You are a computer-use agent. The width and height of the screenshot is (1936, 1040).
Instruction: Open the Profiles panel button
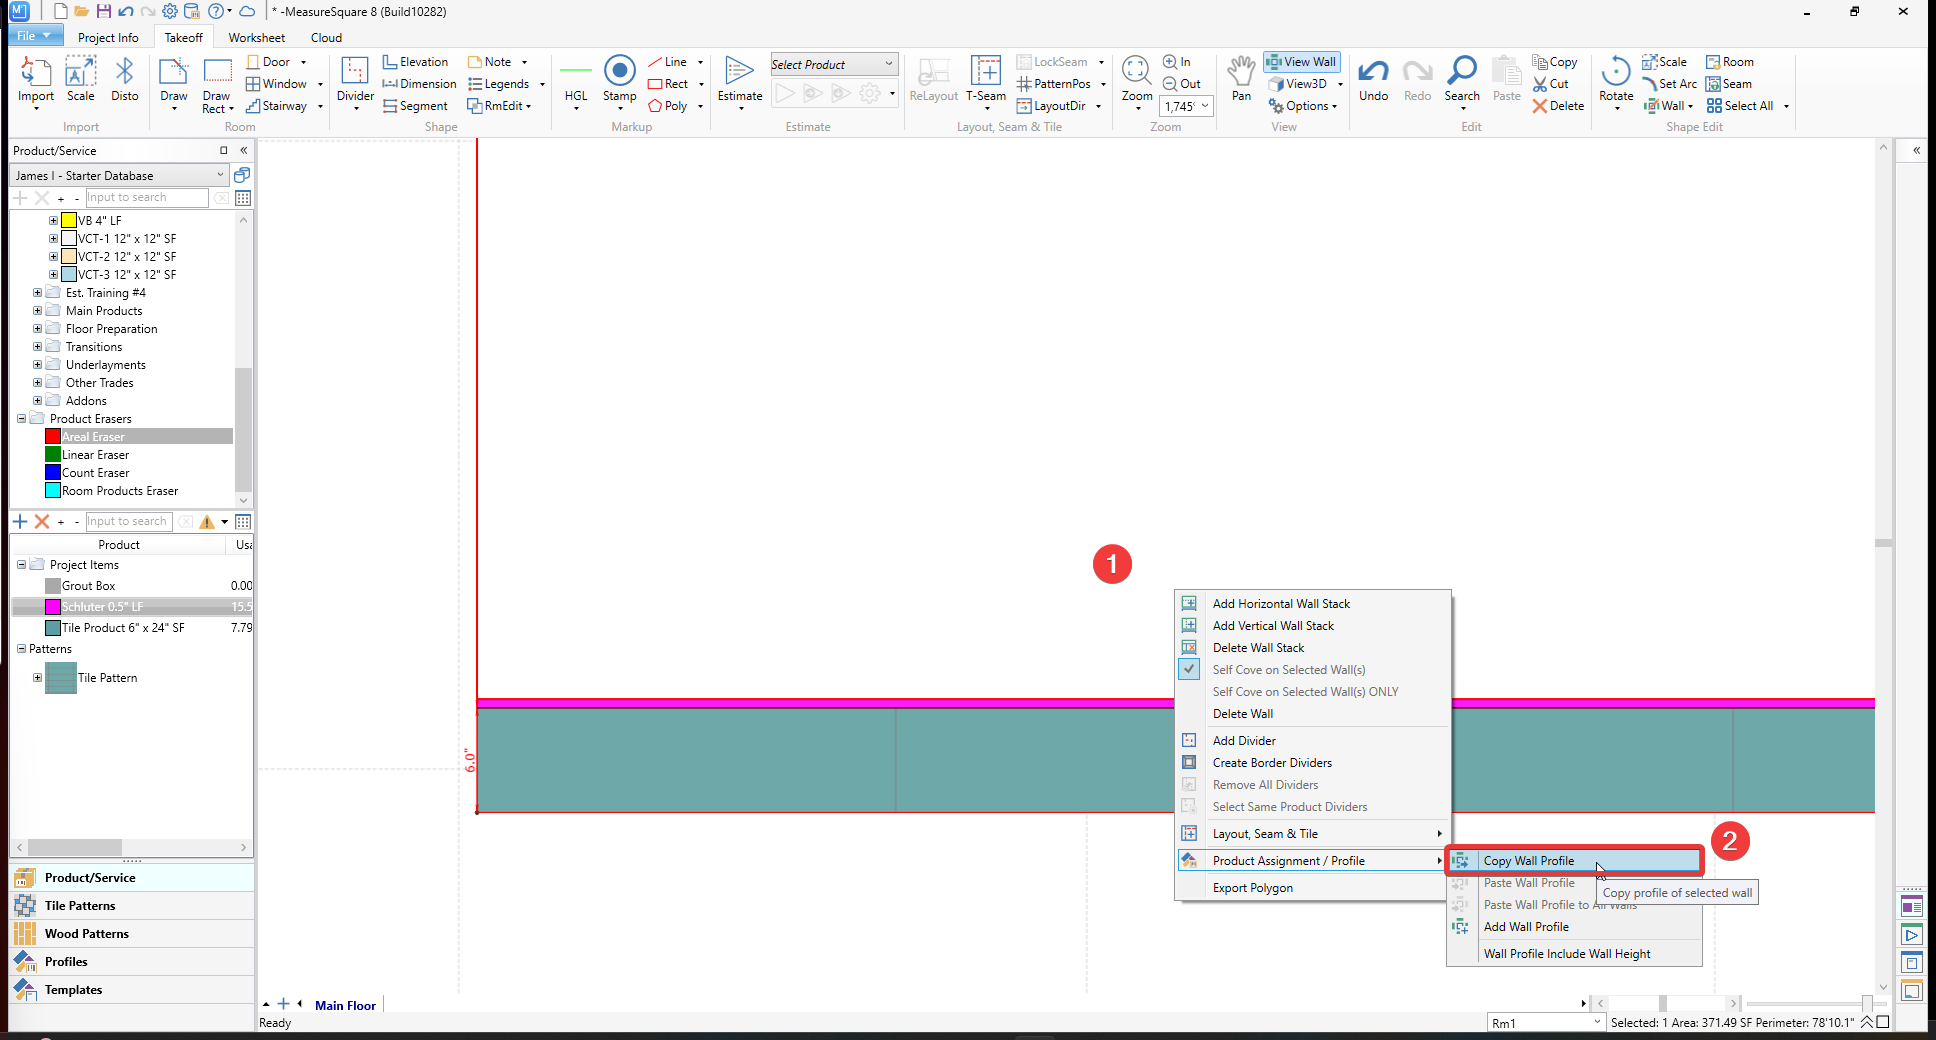pyautogui.click(x=132, y=962)
